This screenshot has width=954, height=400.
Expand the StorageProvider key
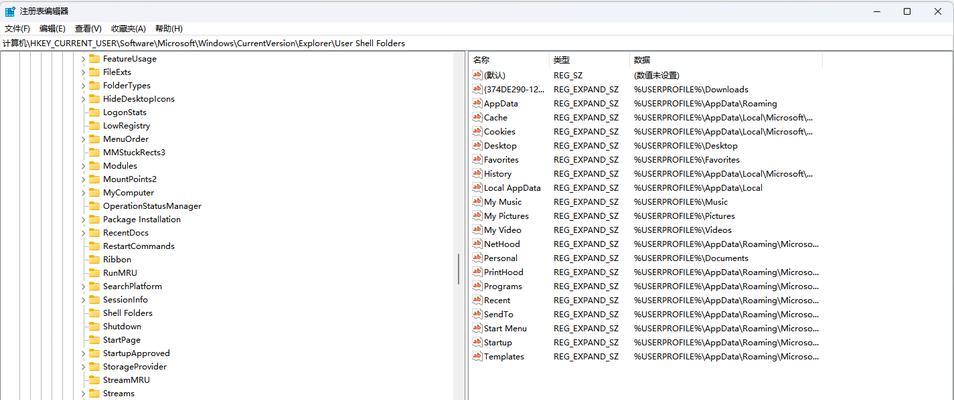coord(83,367)
